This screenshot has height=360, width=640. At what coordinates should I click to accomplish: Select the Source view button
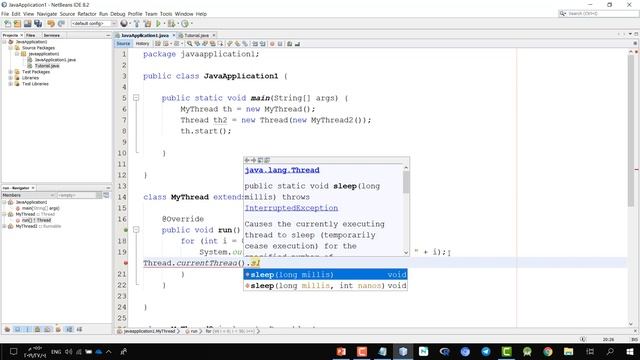[123, 44]
